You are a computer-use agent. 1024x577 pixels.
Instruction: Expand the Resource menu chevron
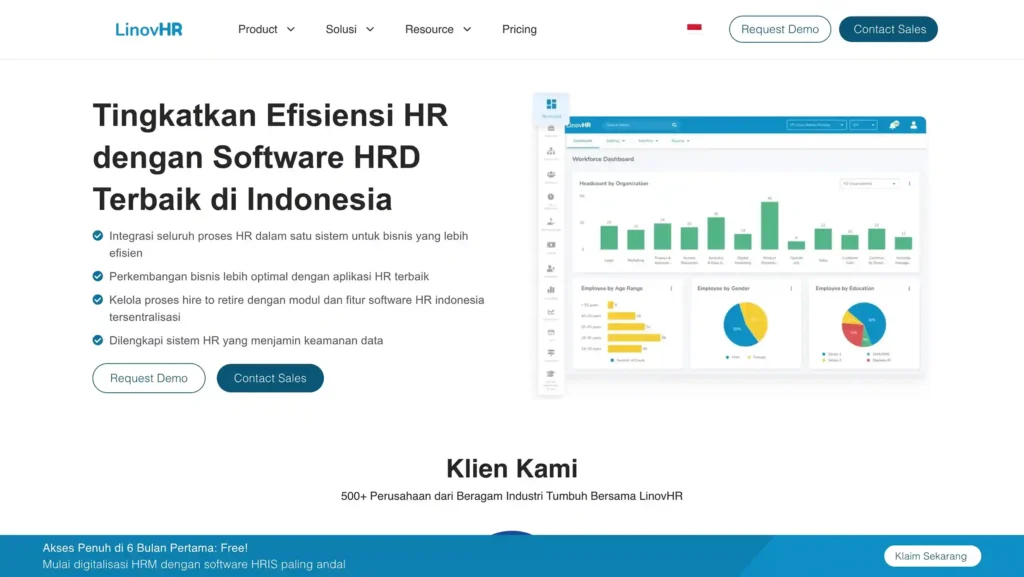point(467,29)
